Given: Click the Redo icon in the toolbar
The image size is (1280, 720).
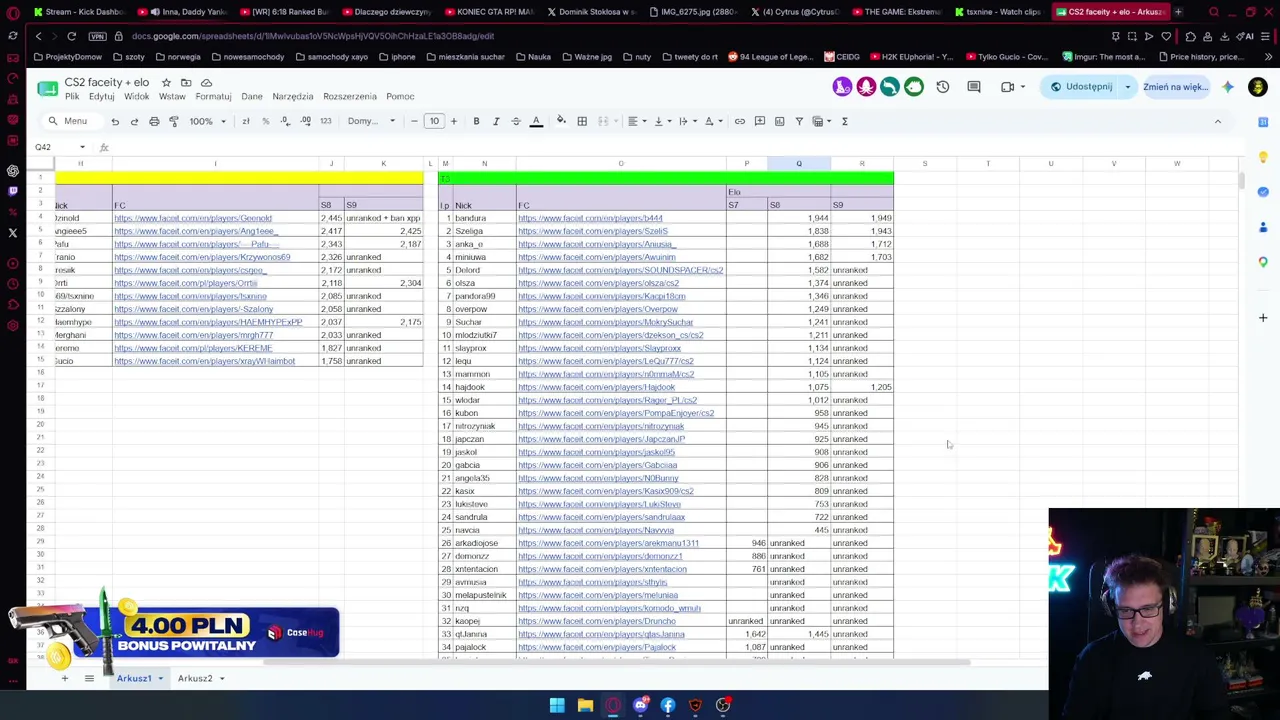Looking at the screenshot, I should point(134,121).
